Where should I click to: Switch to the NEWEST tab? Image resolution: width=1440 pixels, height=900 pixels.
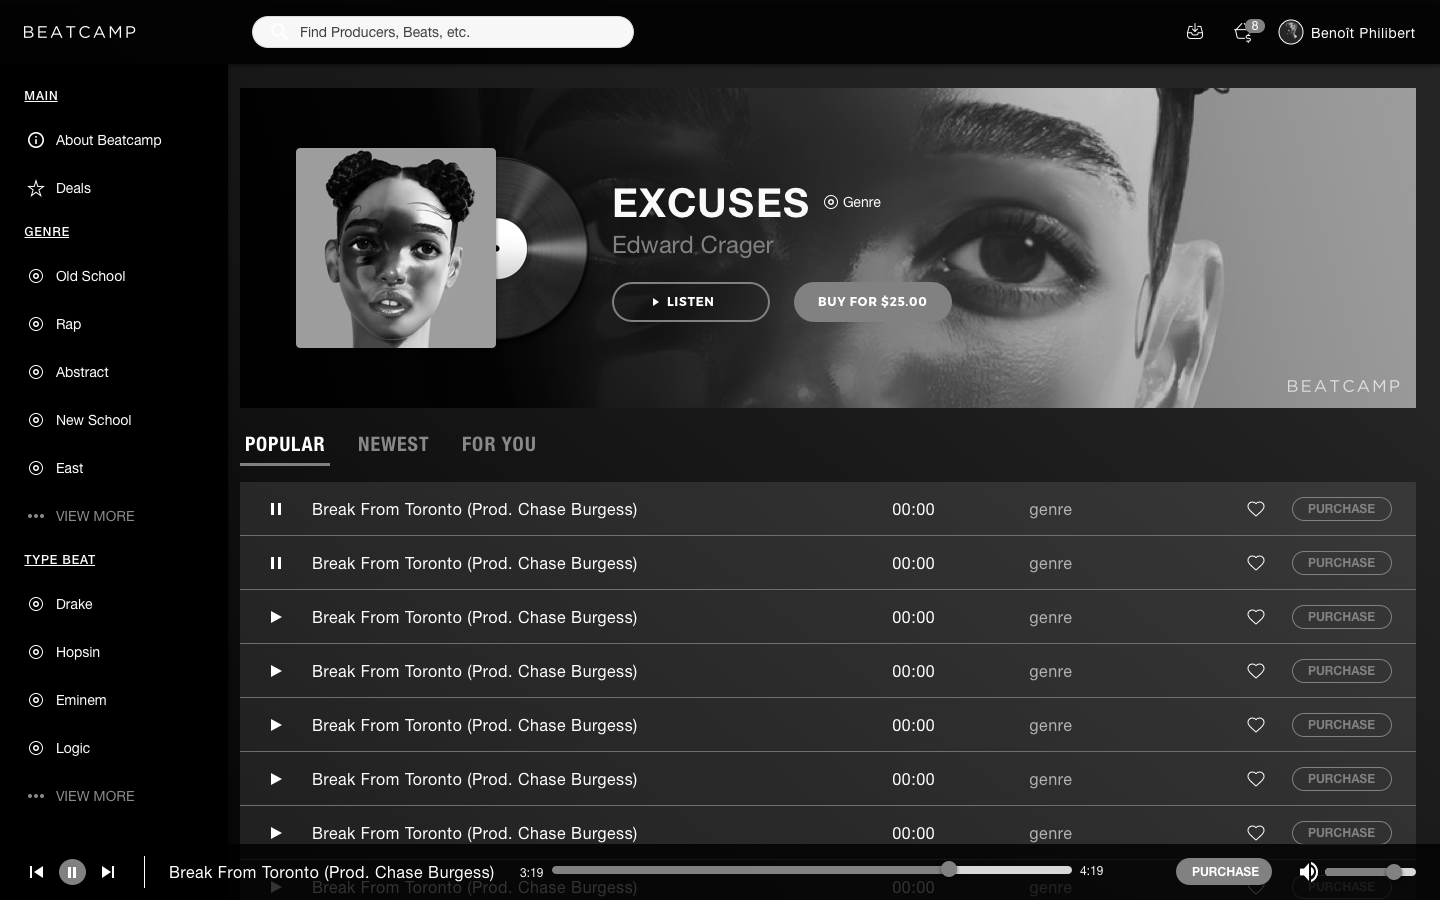(393, 444)
